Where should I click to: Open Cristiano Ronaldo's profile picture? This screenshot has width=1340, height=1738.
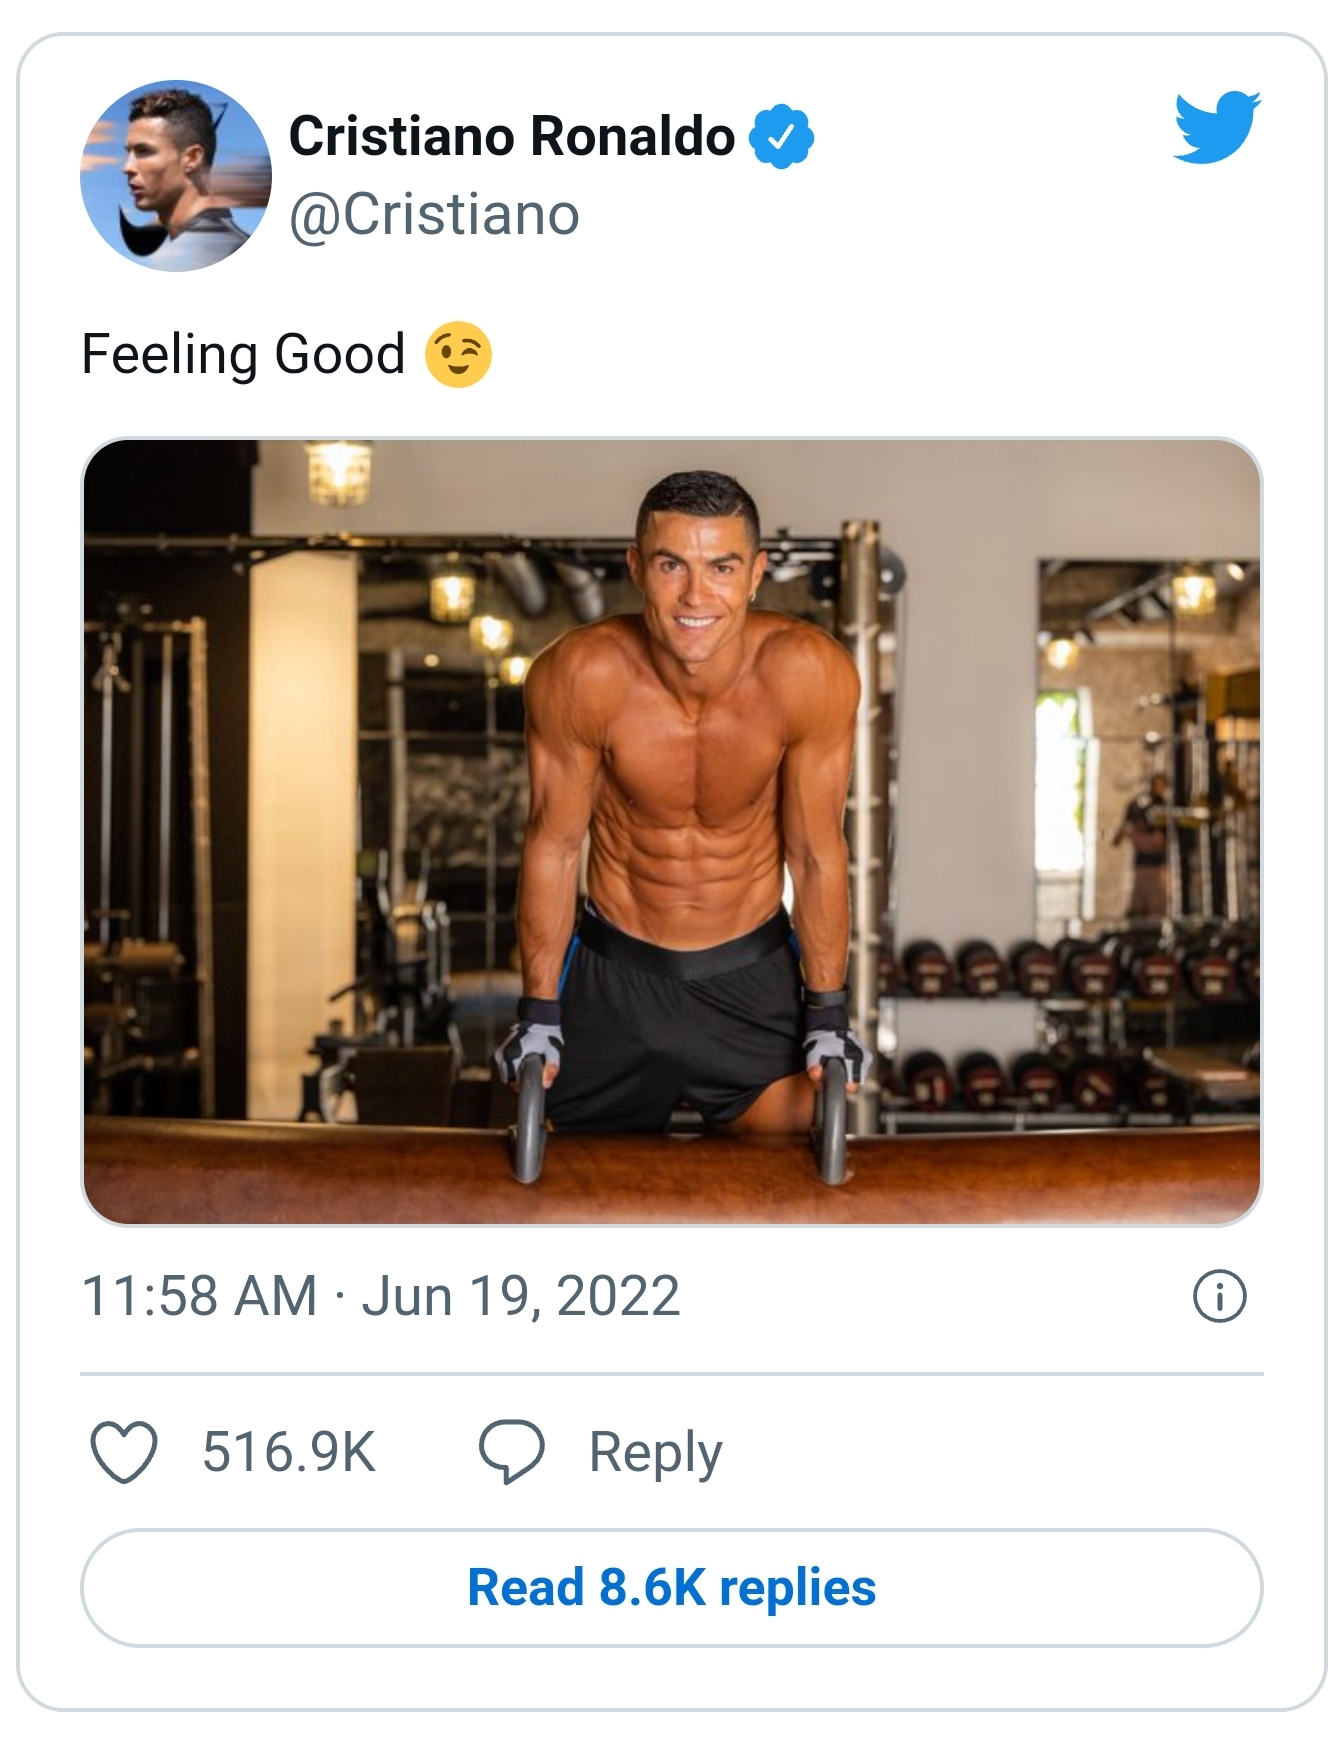(x=176, y=176)
